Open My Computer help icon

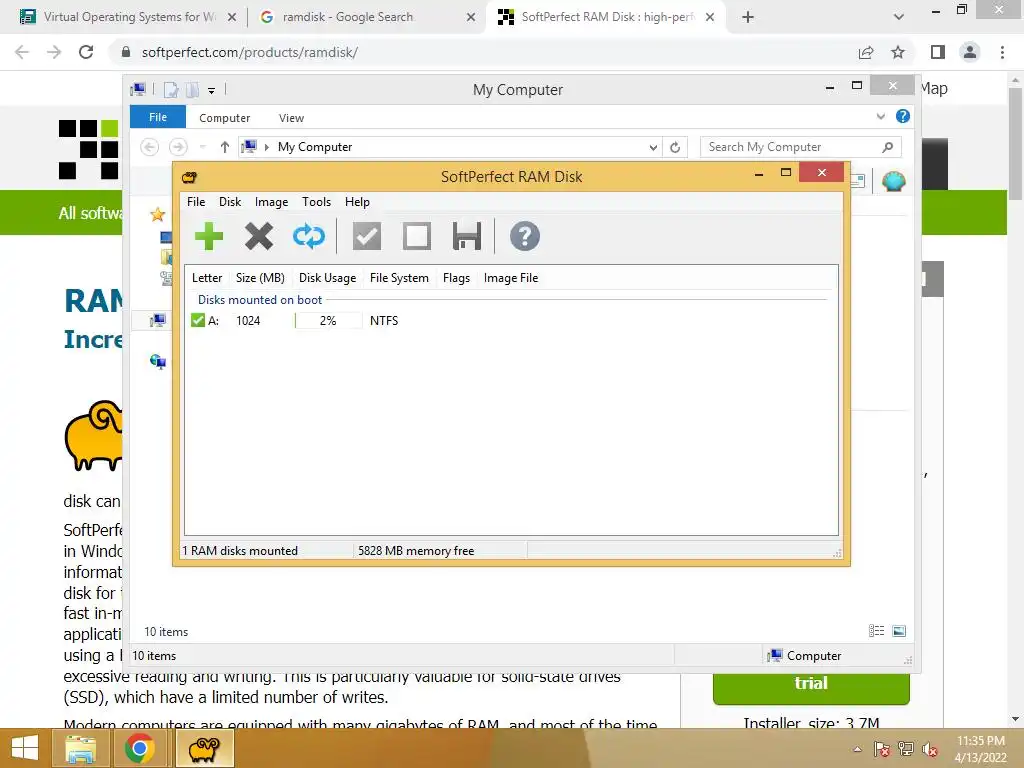(903, 116)
